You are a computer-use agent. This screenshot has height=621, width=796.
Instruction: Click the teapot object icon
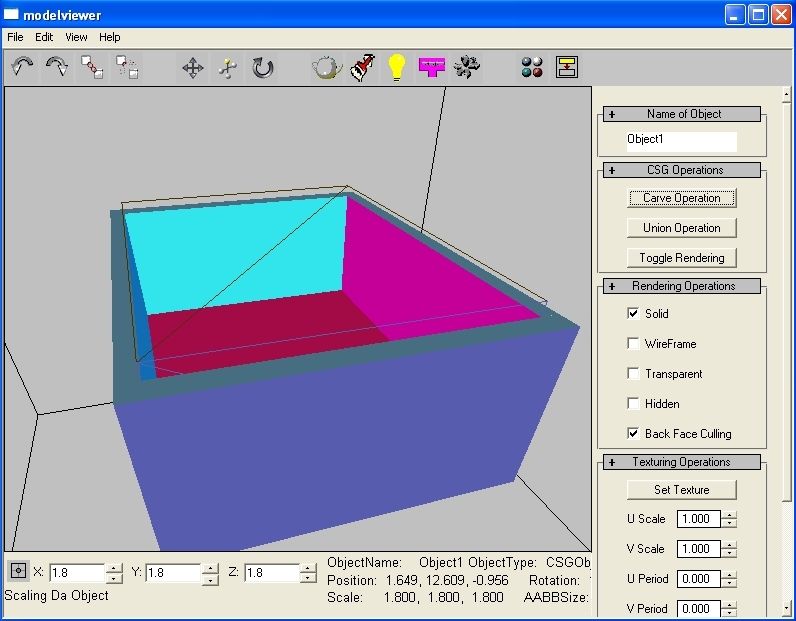[x=327, y=67]
